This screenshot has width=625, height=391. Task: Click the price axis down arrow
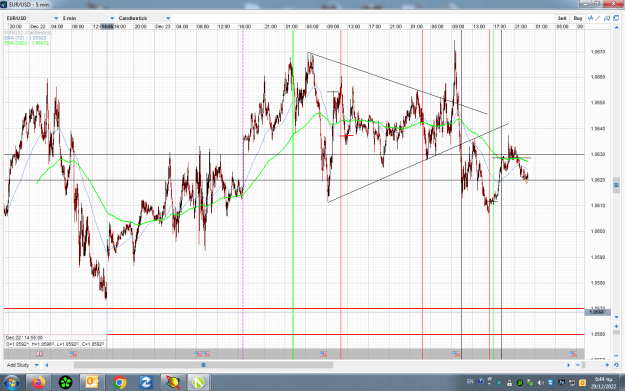616,317
